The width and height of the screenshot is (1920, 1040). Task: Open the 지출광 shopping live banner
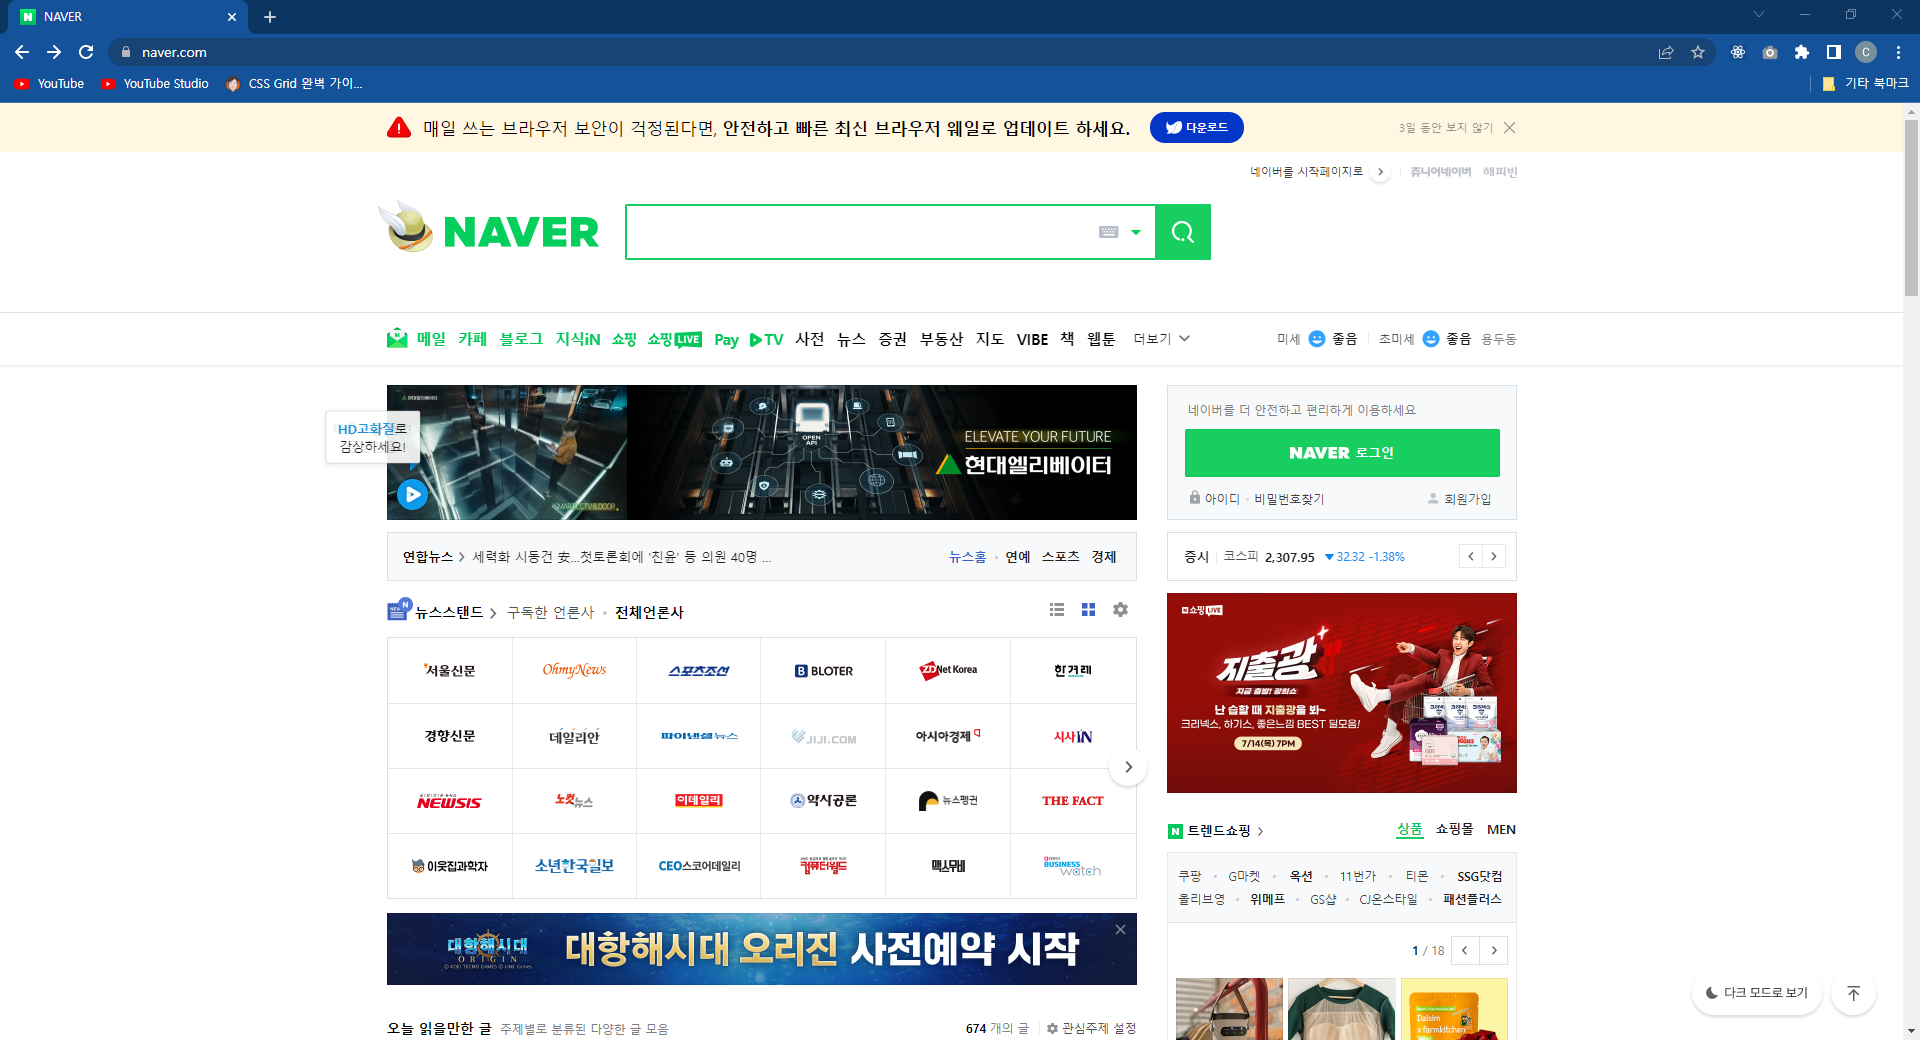[1342, 693]
